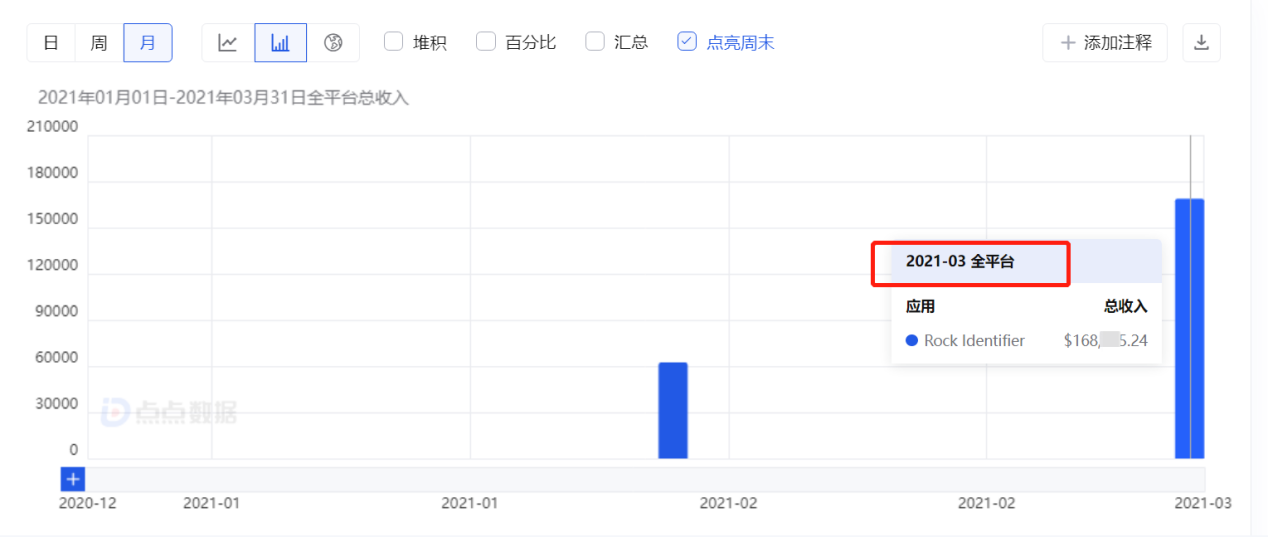Tick the 汇总 checkbox
Image resolution: width=1268 pixels, height=537 pixels.
[x=595, y=42]
